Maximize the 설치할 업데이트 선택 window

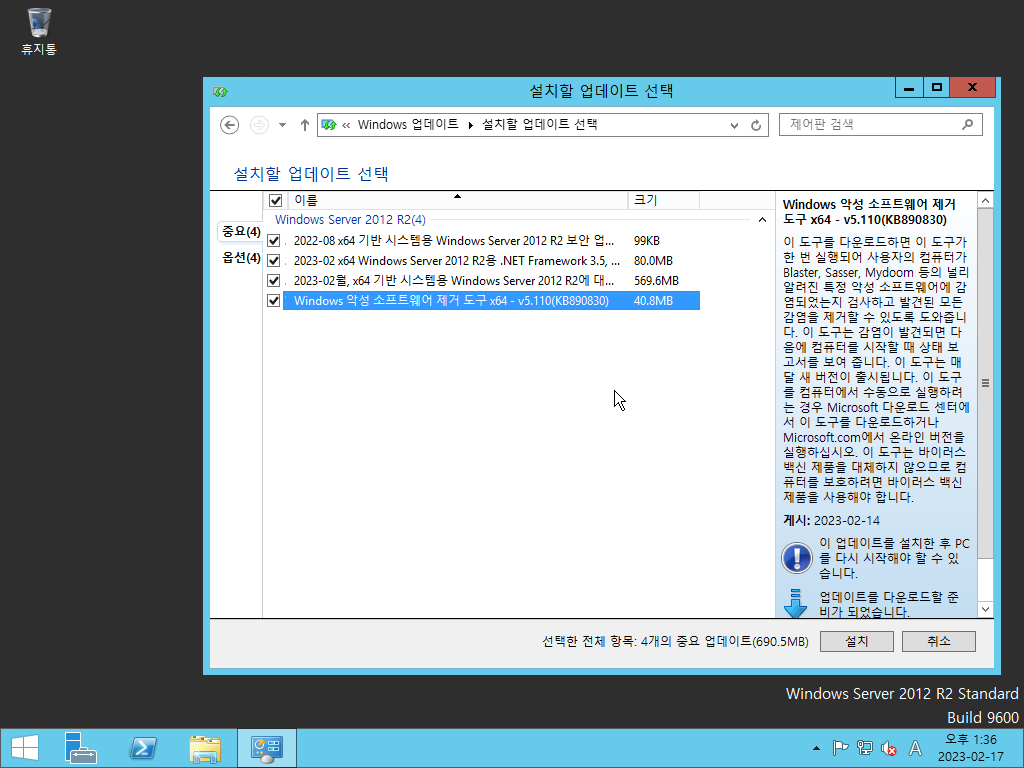click(936, 88)
